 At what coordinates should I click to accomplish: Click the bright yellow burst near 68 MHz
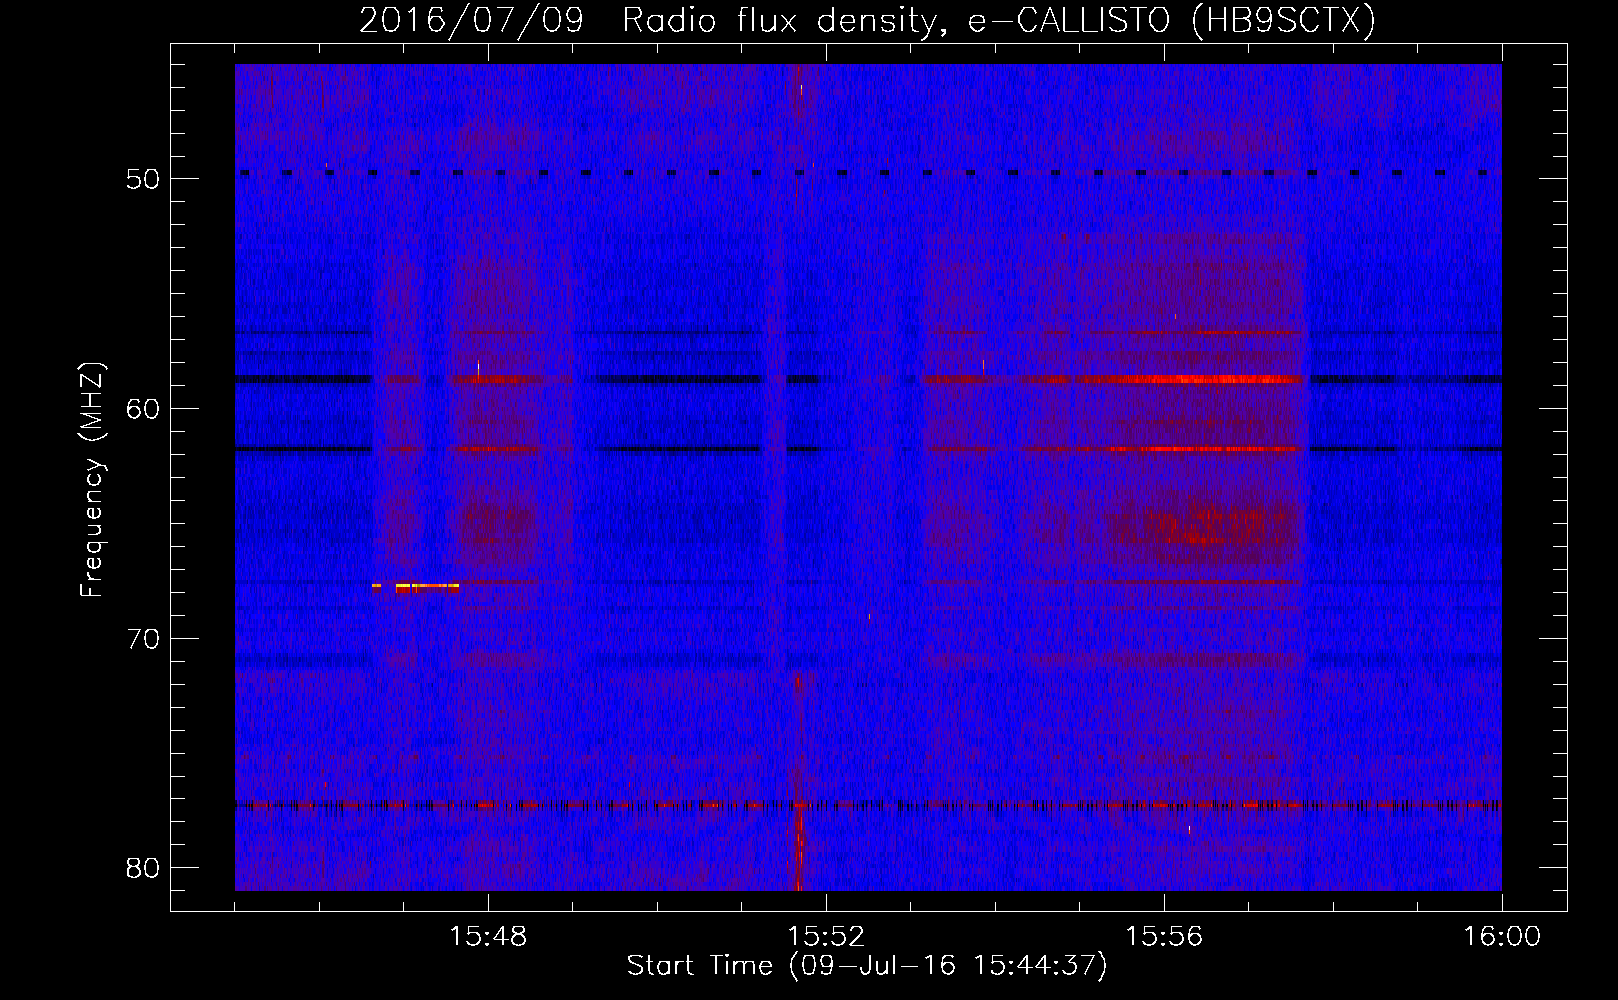416,587
